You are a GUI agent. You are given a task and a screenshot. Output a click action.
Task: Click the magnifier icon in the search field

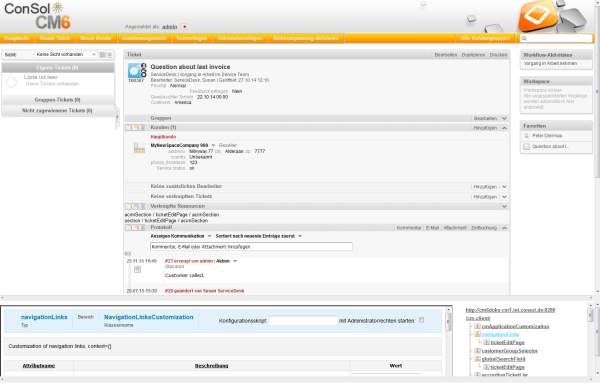[524, 39]
